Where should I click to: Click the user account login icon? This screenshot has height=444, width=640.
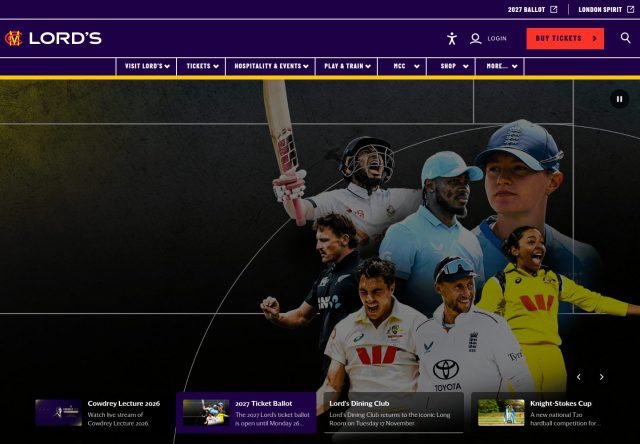coord(476,39)
